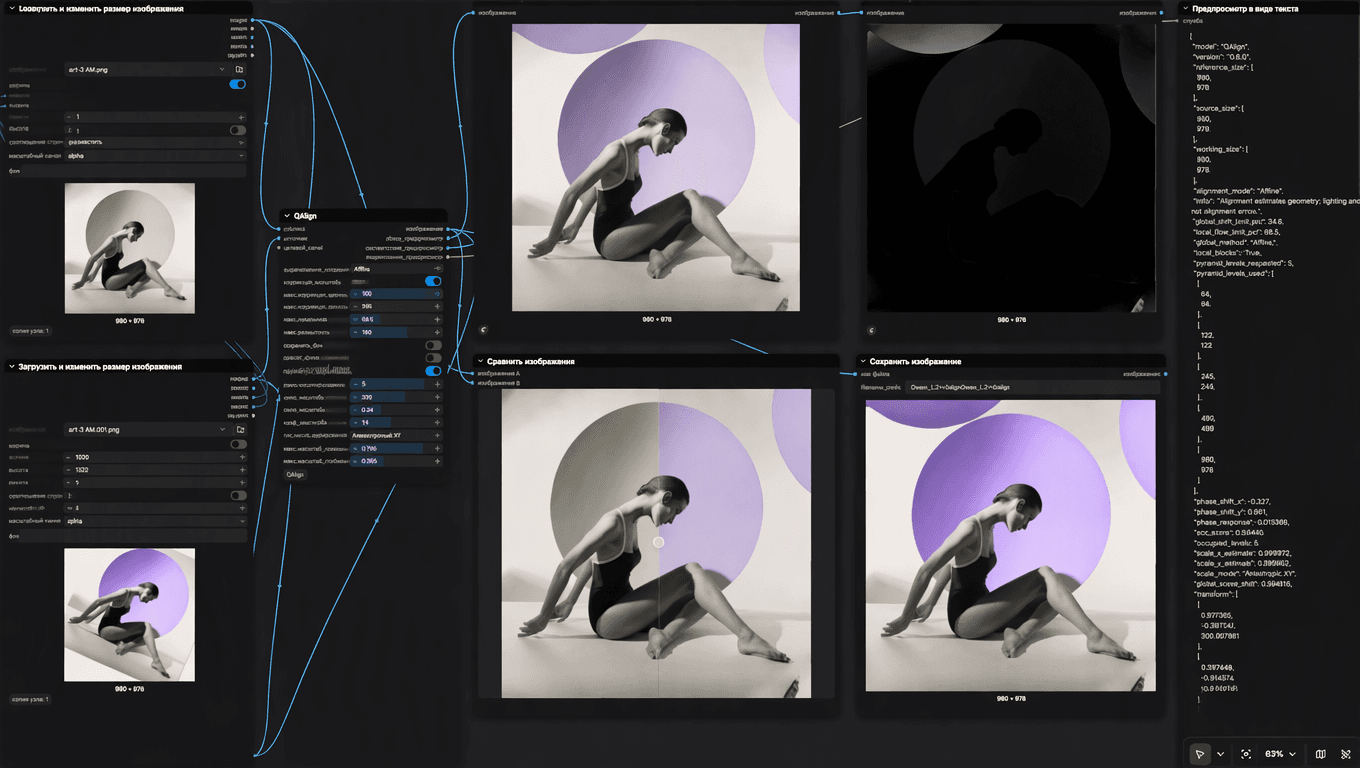Click the "phase_shift_x" line in text preview
The image size is (1360, 768).
pos(1235,501)
